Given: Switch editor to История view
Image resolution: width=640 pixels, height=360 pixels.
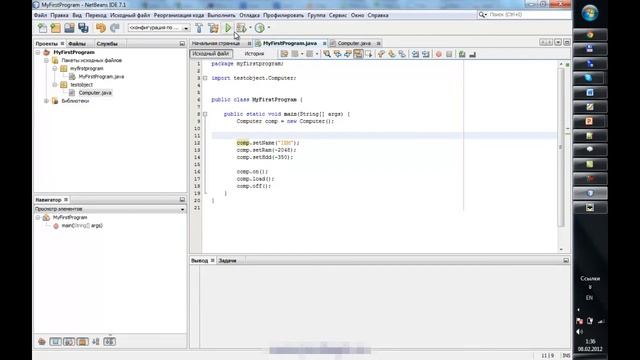Looking at the screenshot, I should (254, 54).
